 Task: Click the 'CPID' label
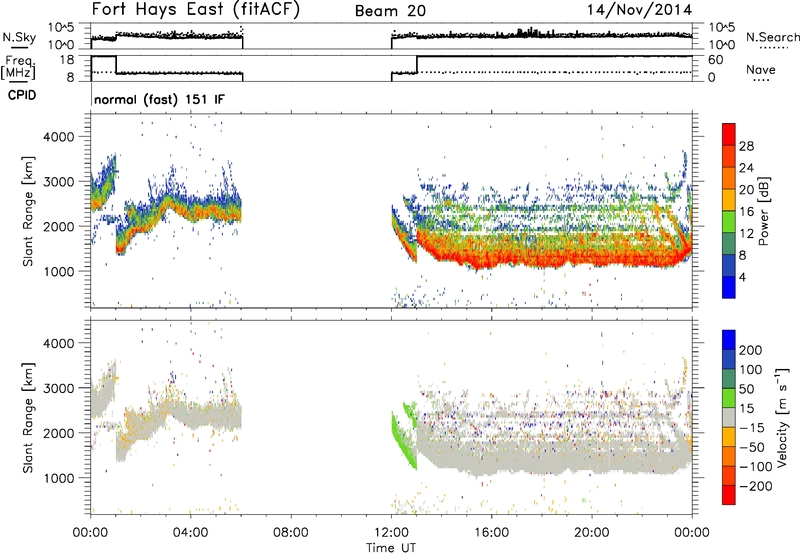[x=22, y=95]
